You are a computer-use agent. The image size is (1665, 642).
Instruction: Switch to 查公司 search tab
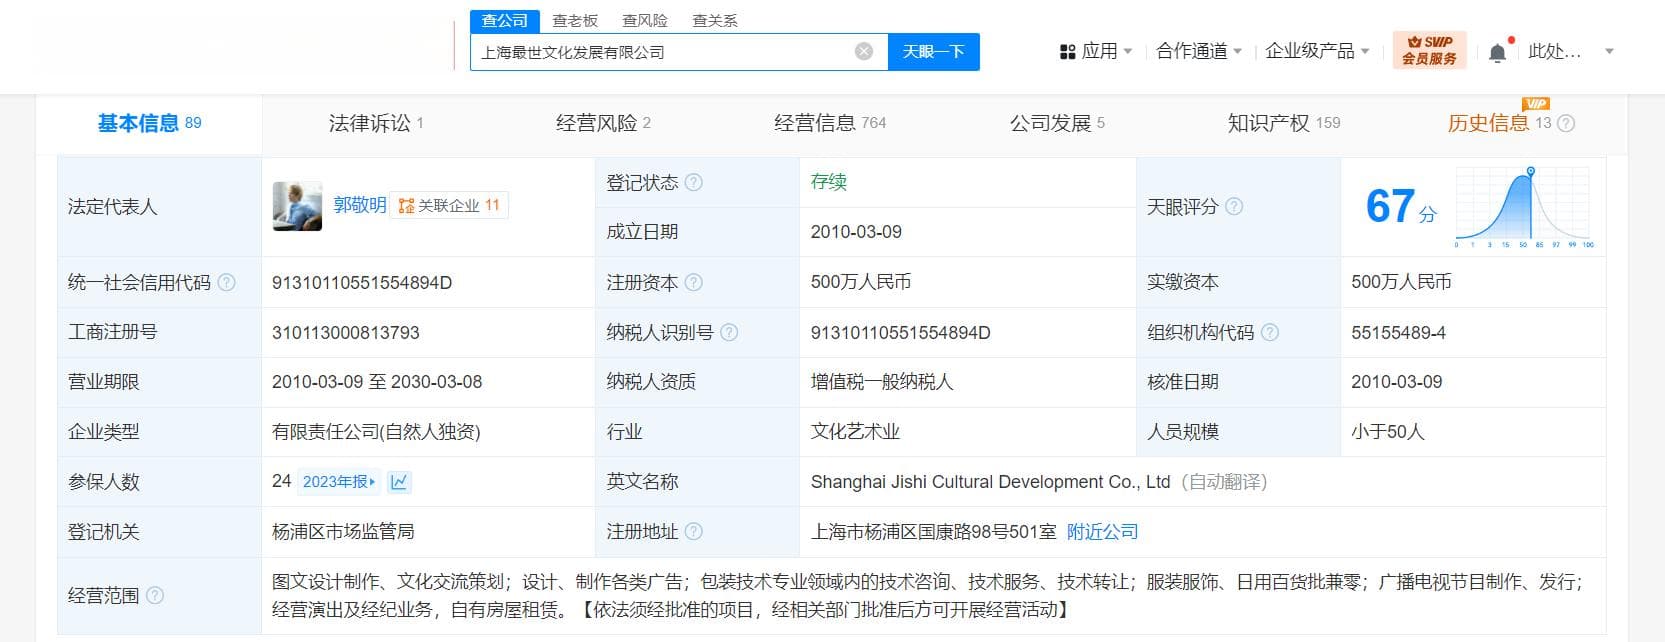(x=504, y=20)
